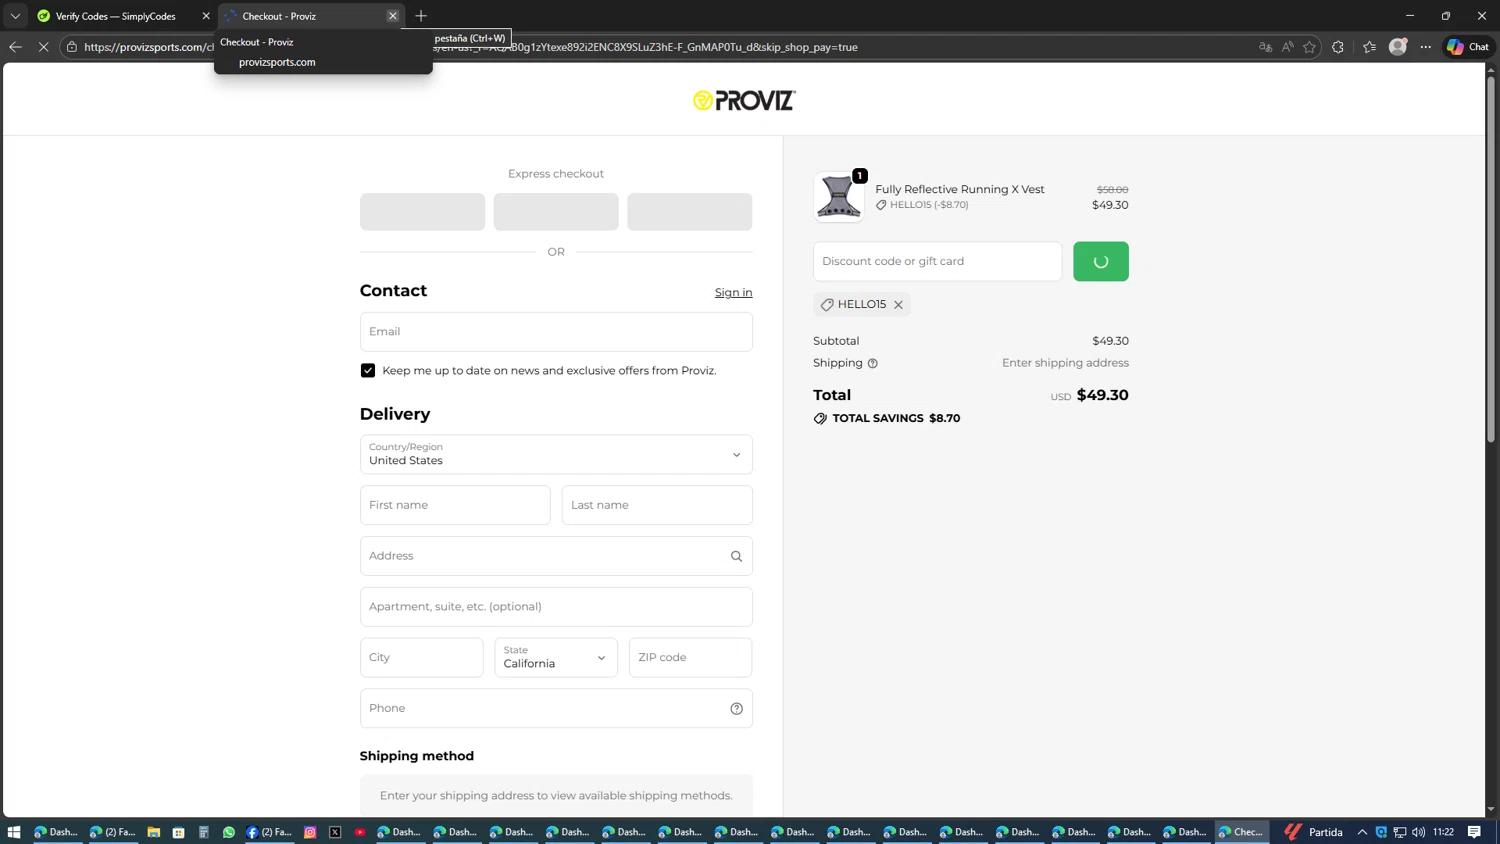This screenshot has height=844, width=1500.
Task: Open the State dropdown showing California
Action: click(556, 658)
